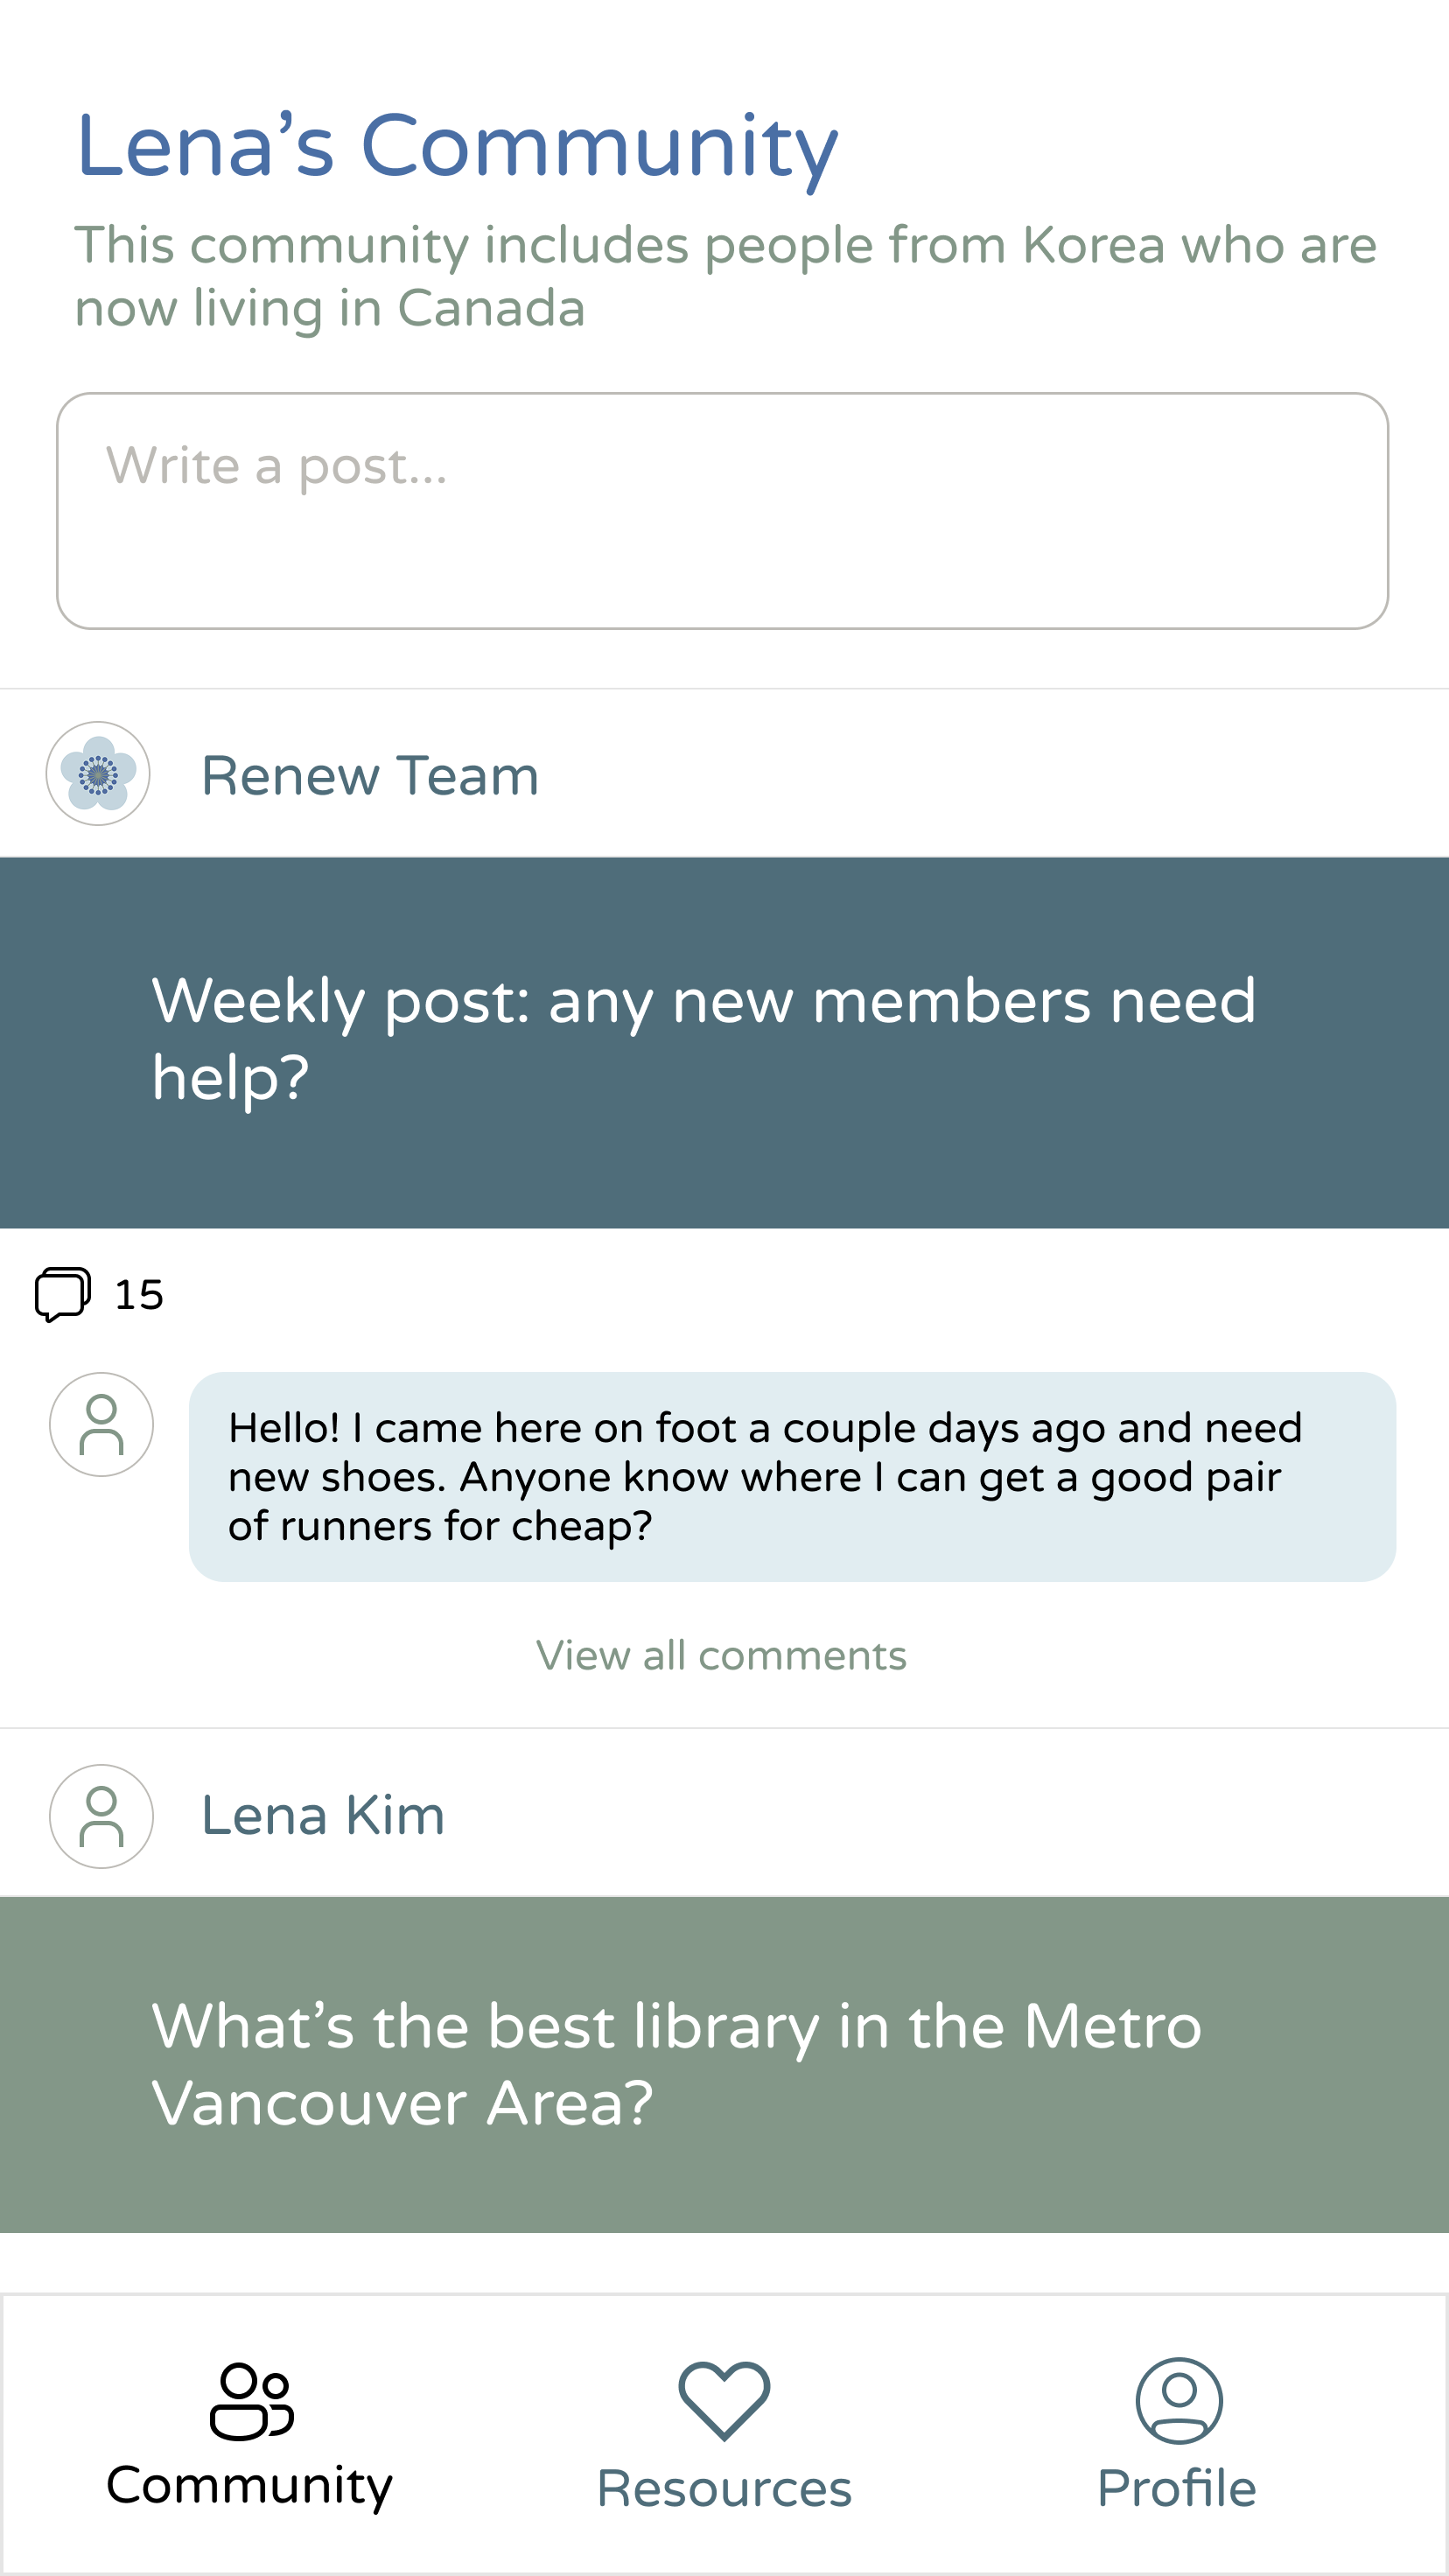The height and width of the screenshot is (2576, 1449).
Task: Go to the Profile tab label
Action: point(1177,2489)
